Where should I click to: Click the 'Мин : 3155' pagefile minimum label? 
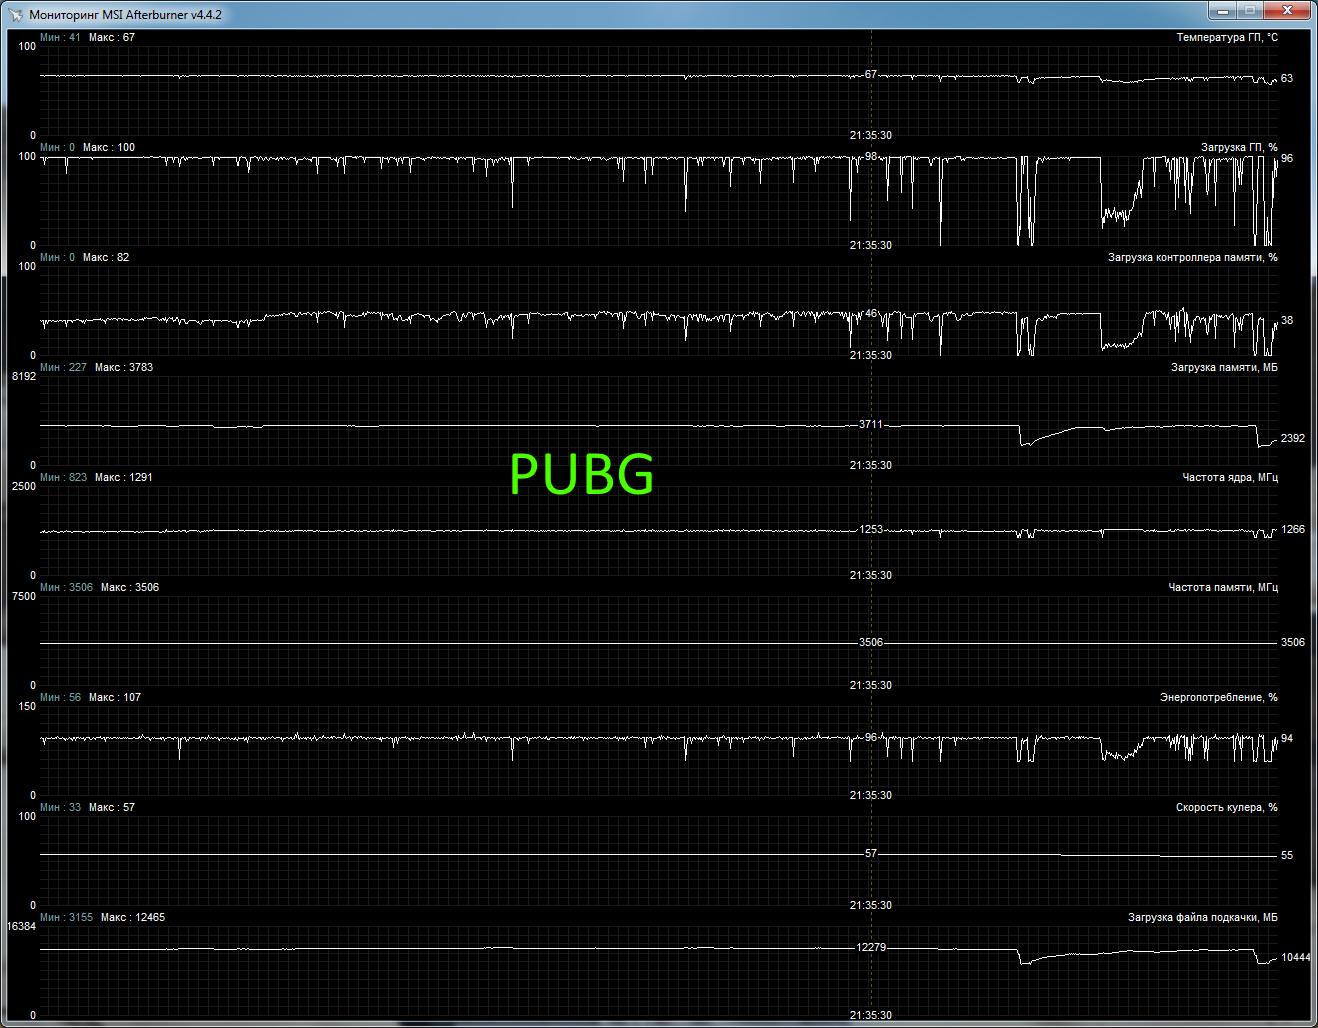[66, 918]
